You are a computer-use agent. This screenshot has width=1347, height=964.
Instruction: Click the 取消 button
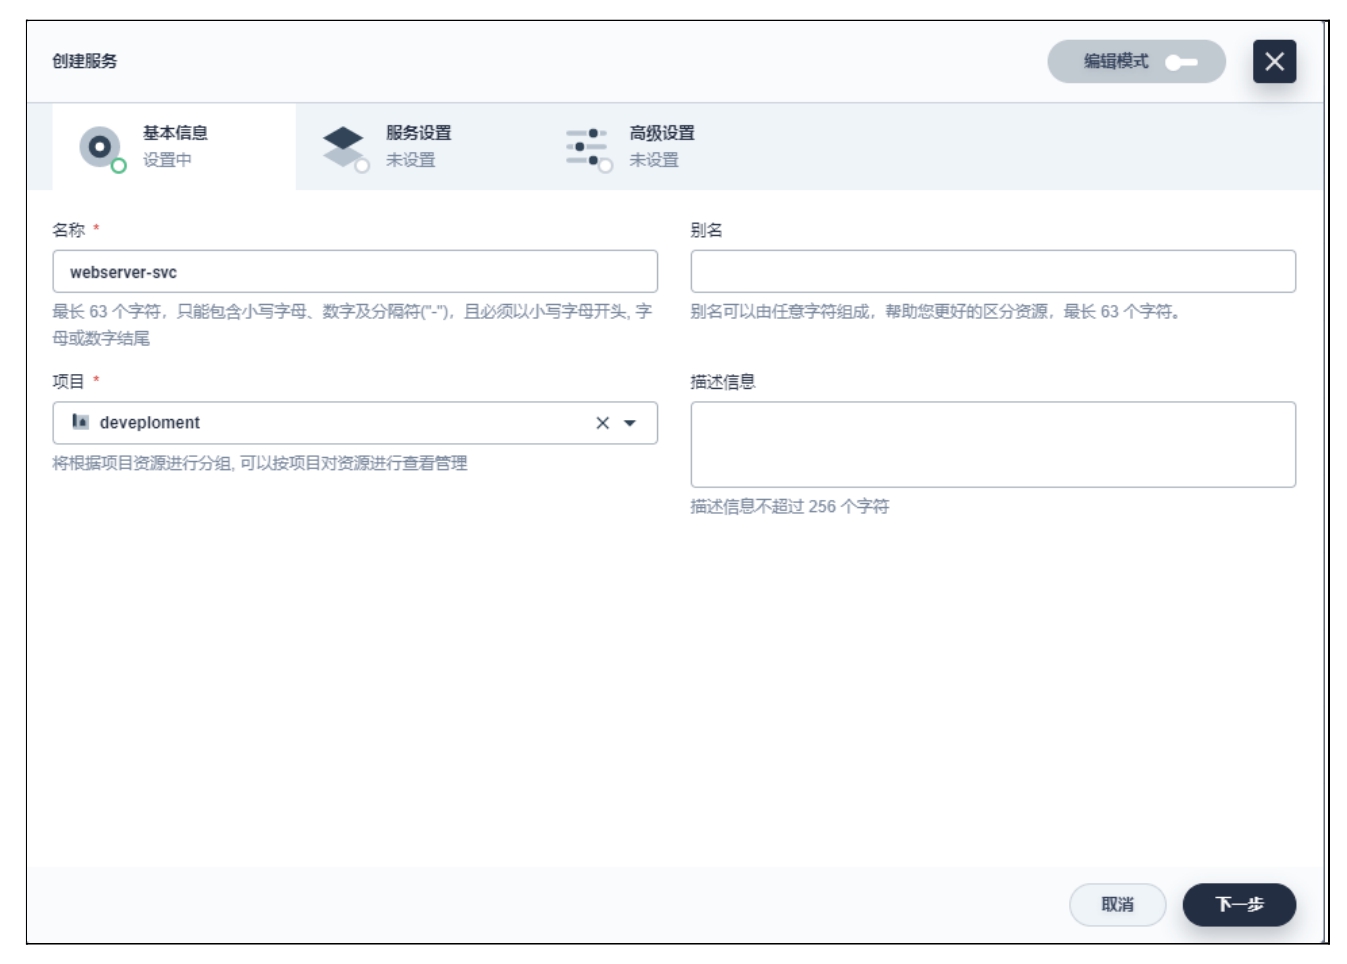[1117, 904]
